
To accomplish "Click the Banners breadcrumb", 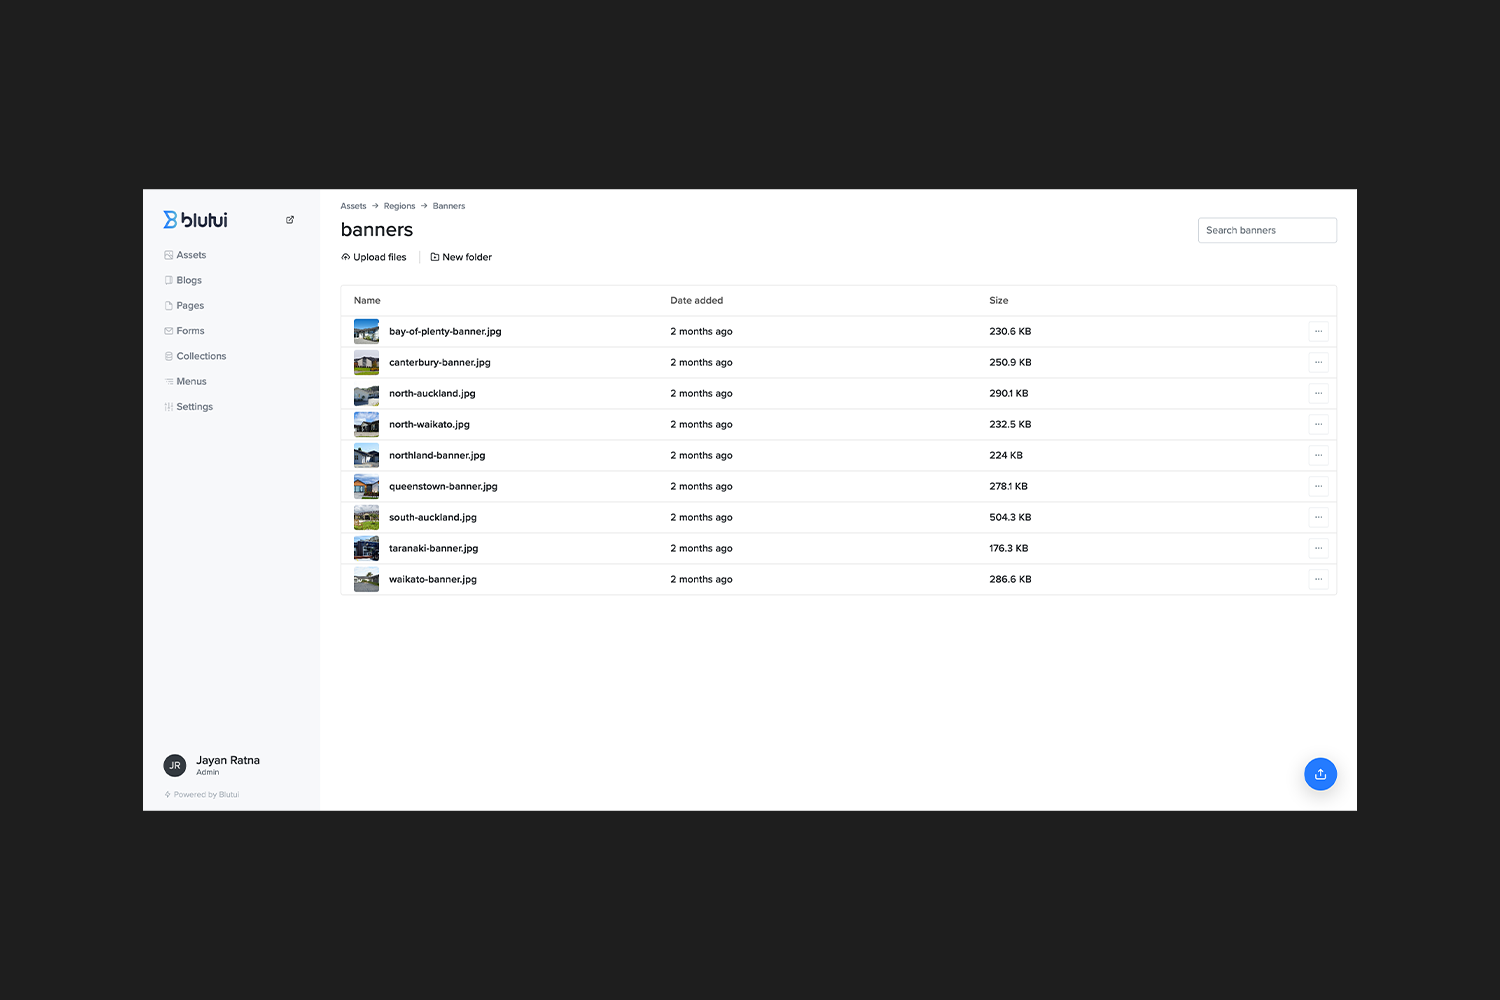I will [449, 206].
